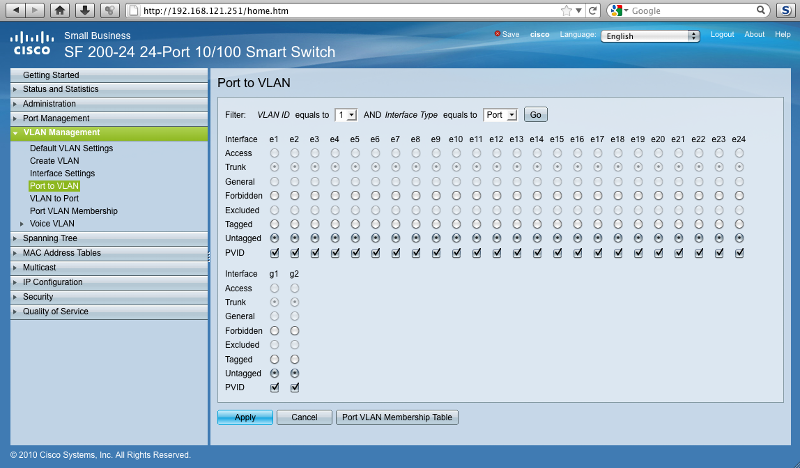The image size is (800, 468).
Task: Uncheck PVID for port e20
Action: 658,253
